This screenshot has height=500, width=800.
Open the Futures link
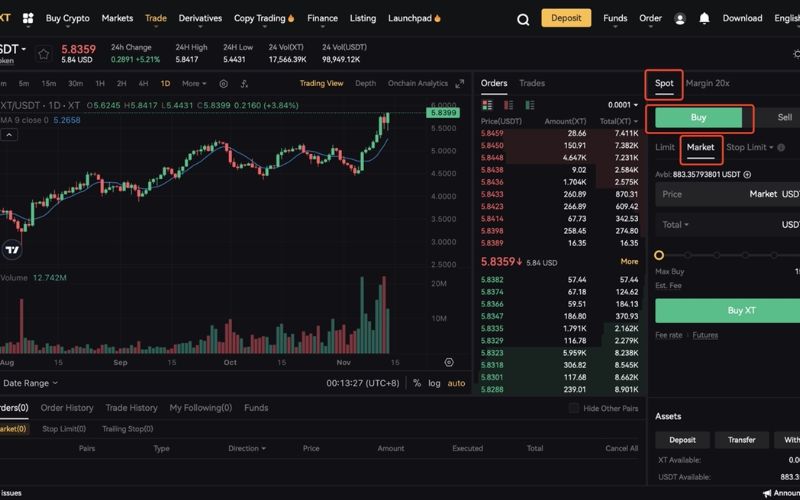click(705, 335)
